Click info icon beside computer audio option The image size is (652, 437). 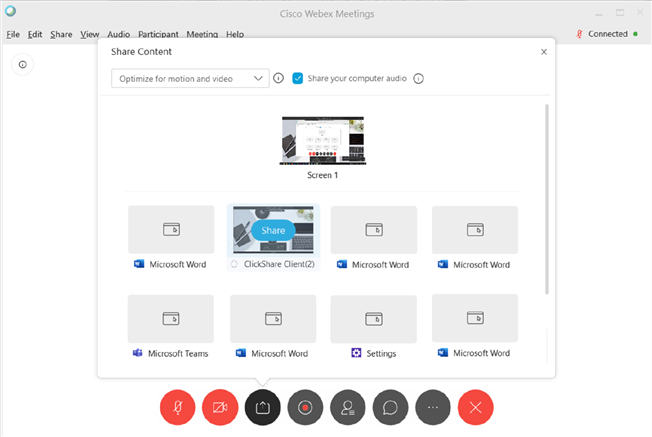point(419,78)
